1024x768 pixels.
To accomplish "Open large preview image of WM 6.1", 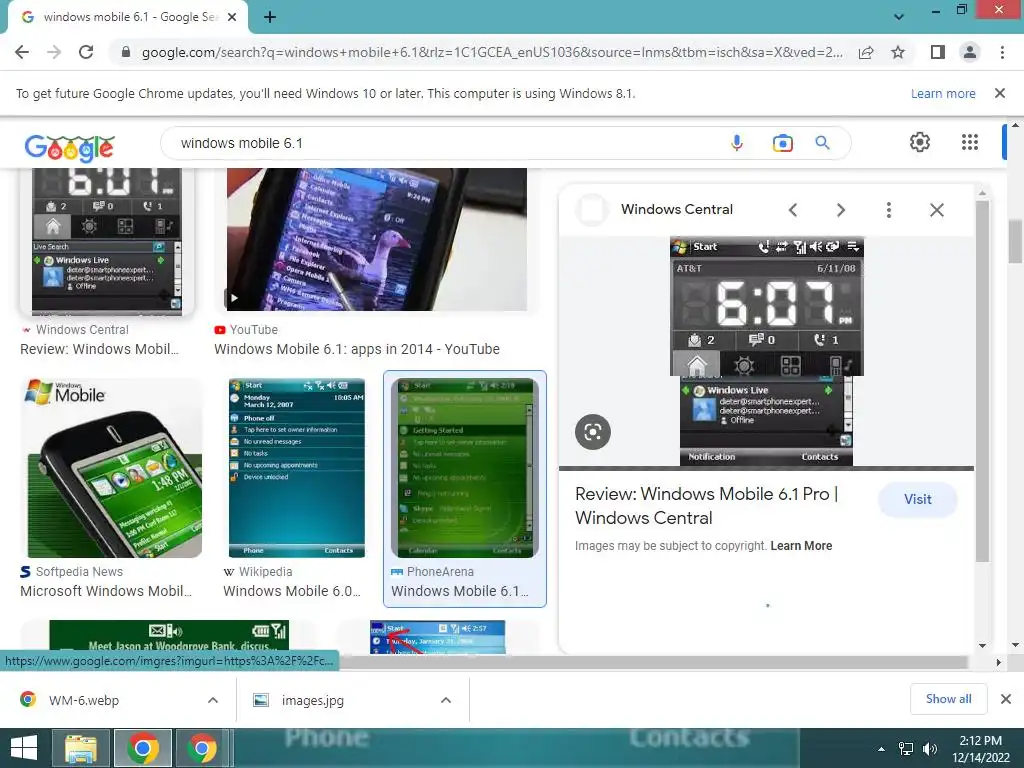I will click(x=767, y=352).
